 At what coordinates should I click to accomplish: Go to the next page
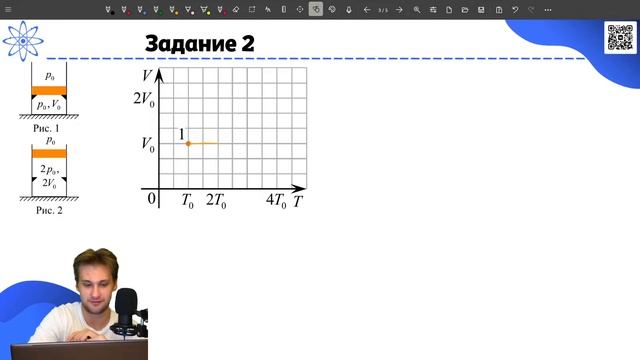[x=399, y=10]
